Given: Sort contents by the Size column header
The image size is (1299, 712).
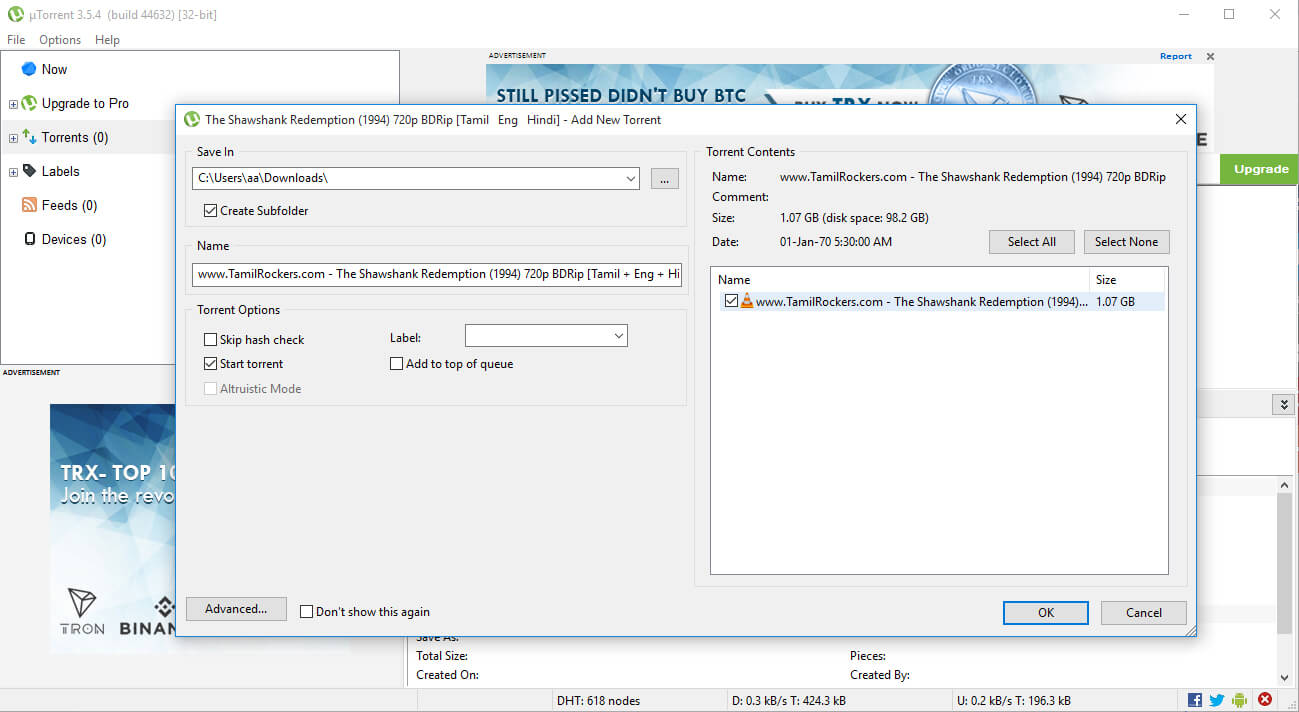Looking at the screenshot, I should (x=1127, y=280).
